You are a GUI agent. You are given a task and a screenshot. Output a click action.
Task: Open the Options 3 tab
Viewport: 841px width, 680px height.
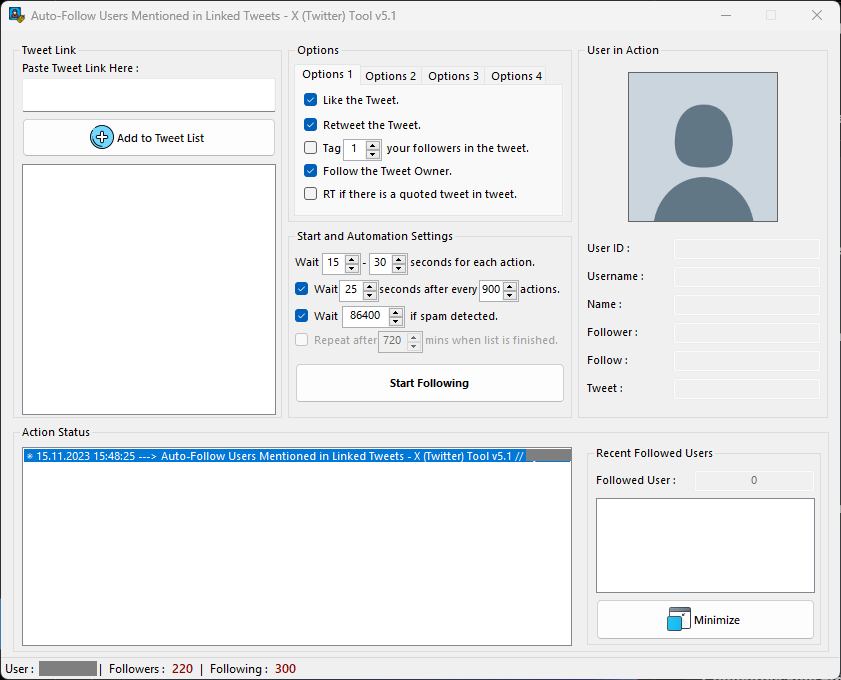pyautogui.click(x=453, y=76)
